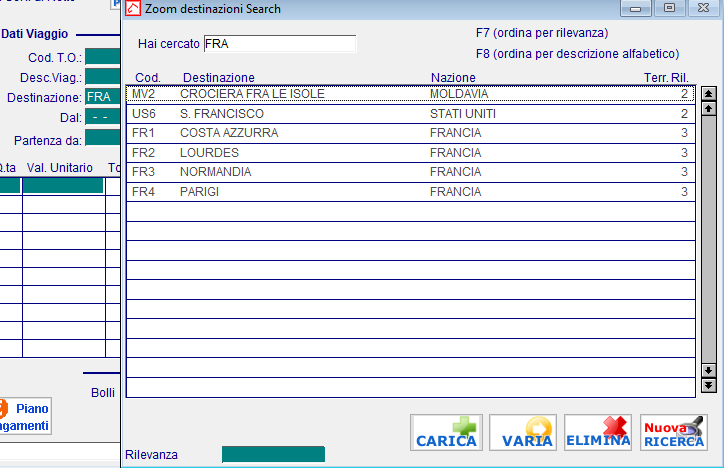The image size is (724, 468).
Task: Select the PARIGI destination row
Action: (x=410, y=192)
